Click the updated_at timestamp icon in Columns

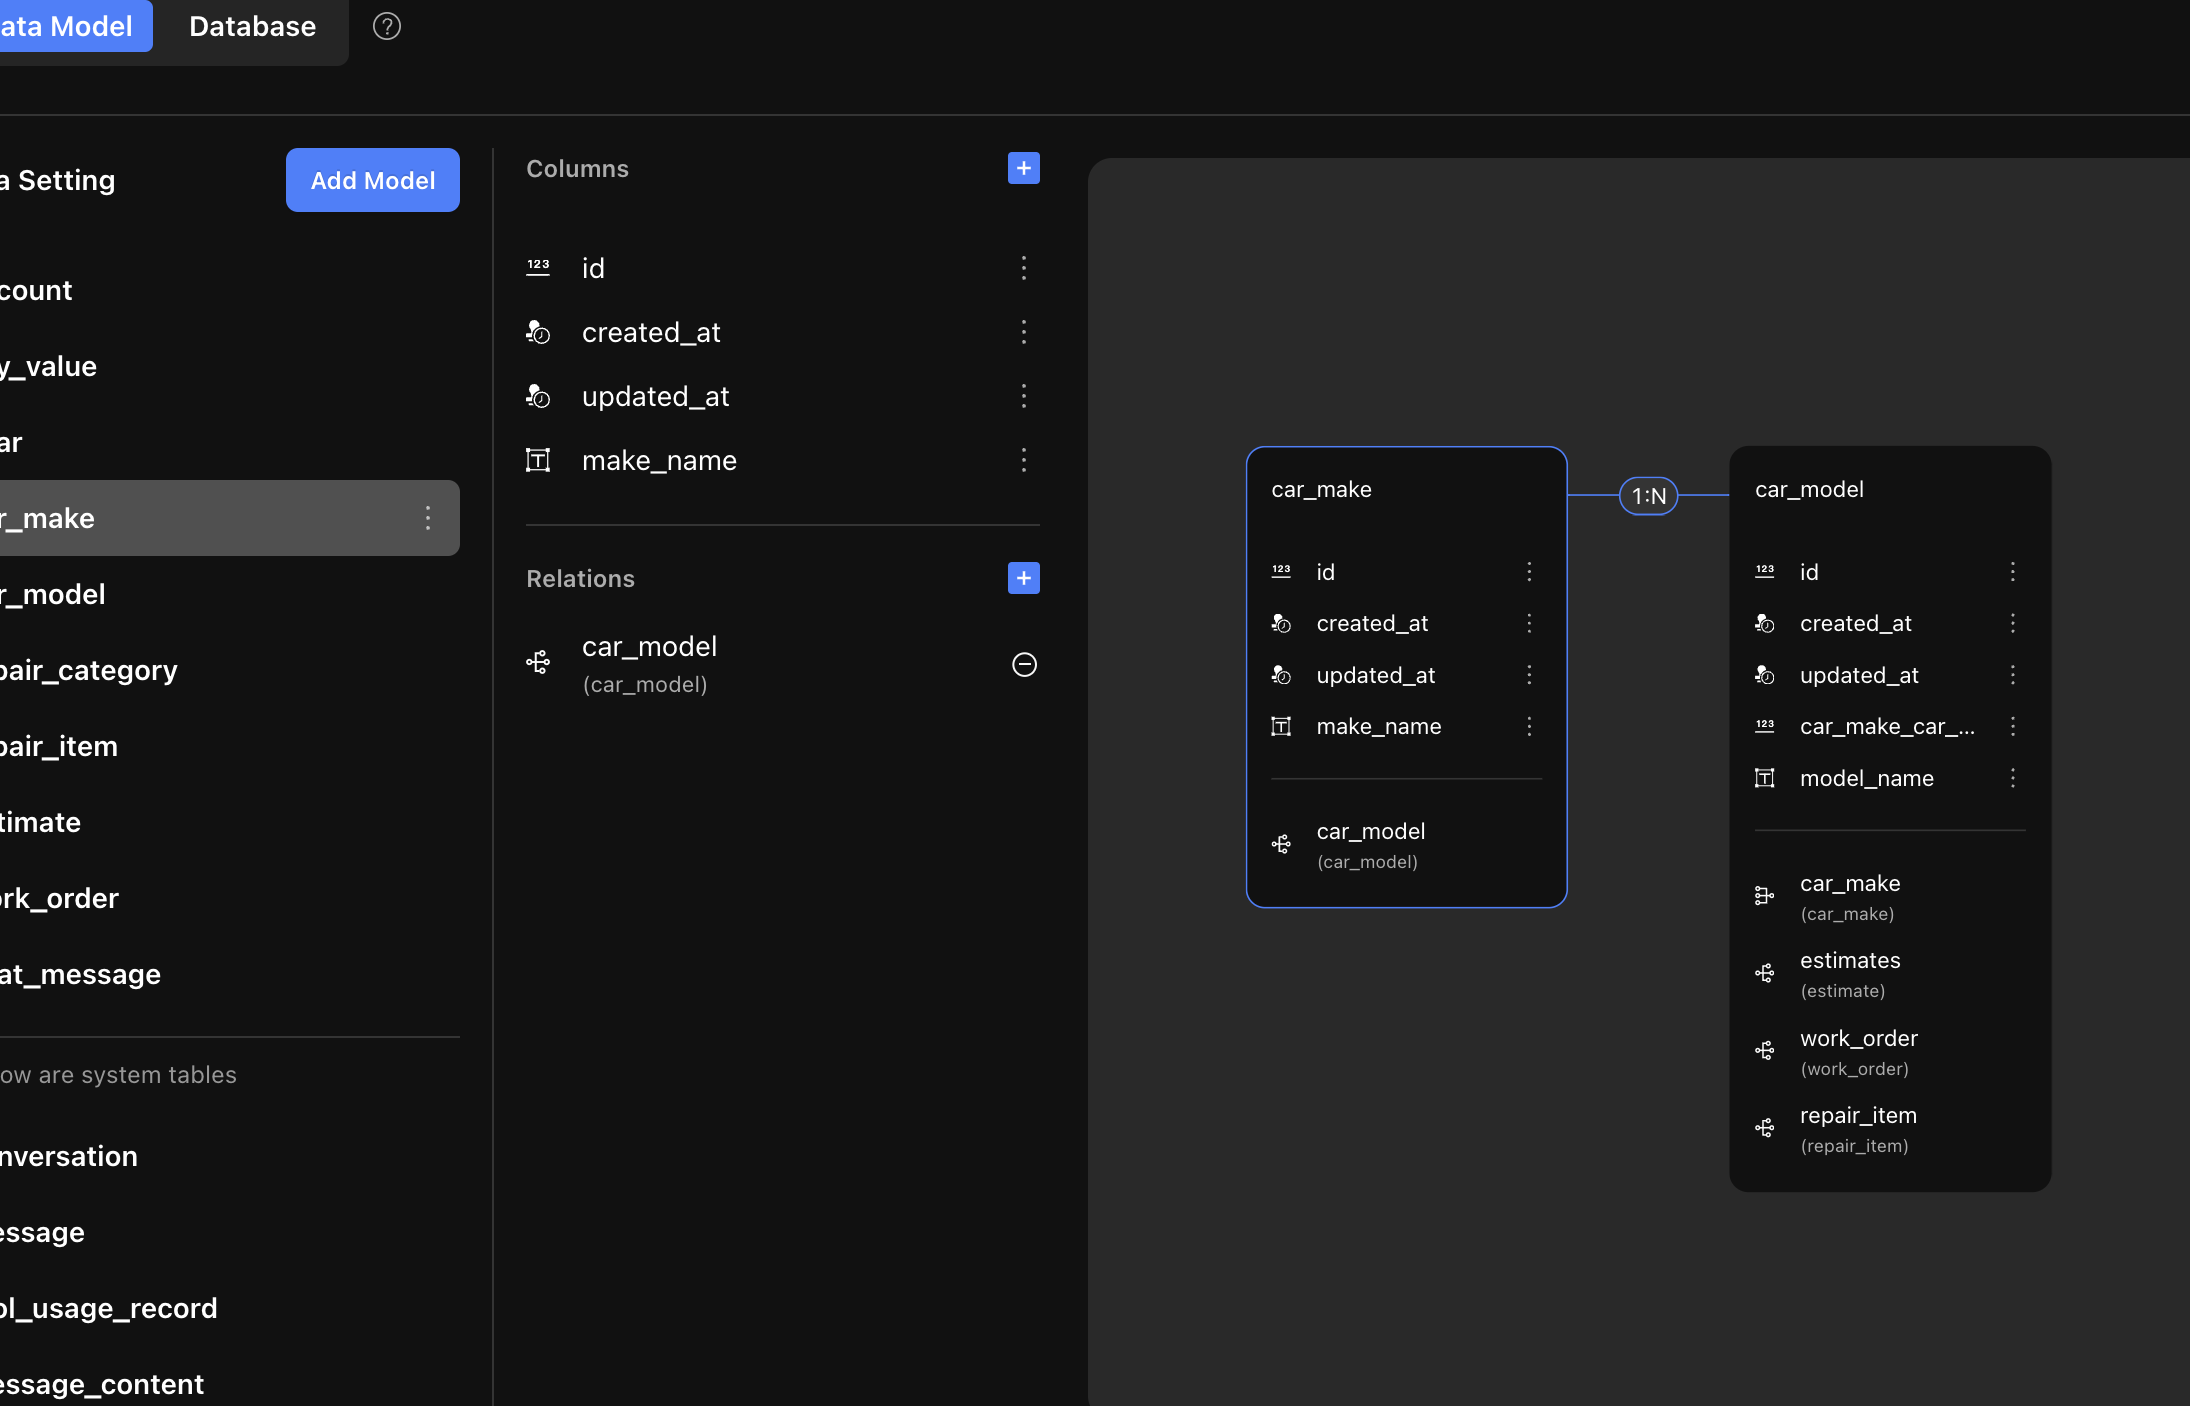[x=538, y=396]
